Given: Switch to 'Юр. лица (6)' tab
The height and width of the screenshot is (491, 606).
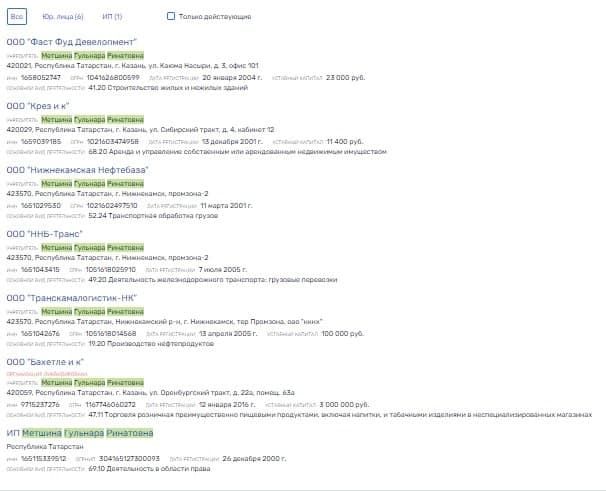Looking at the screenshot, I should 63,17.
